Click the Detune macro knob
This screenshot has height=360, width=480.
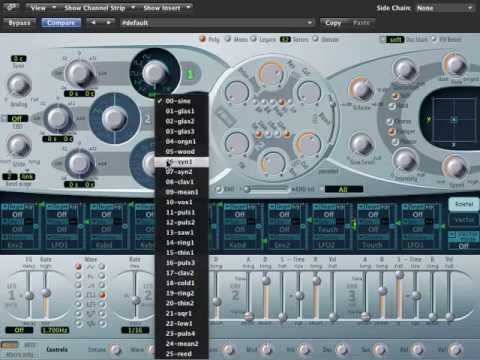click(115, 349)
